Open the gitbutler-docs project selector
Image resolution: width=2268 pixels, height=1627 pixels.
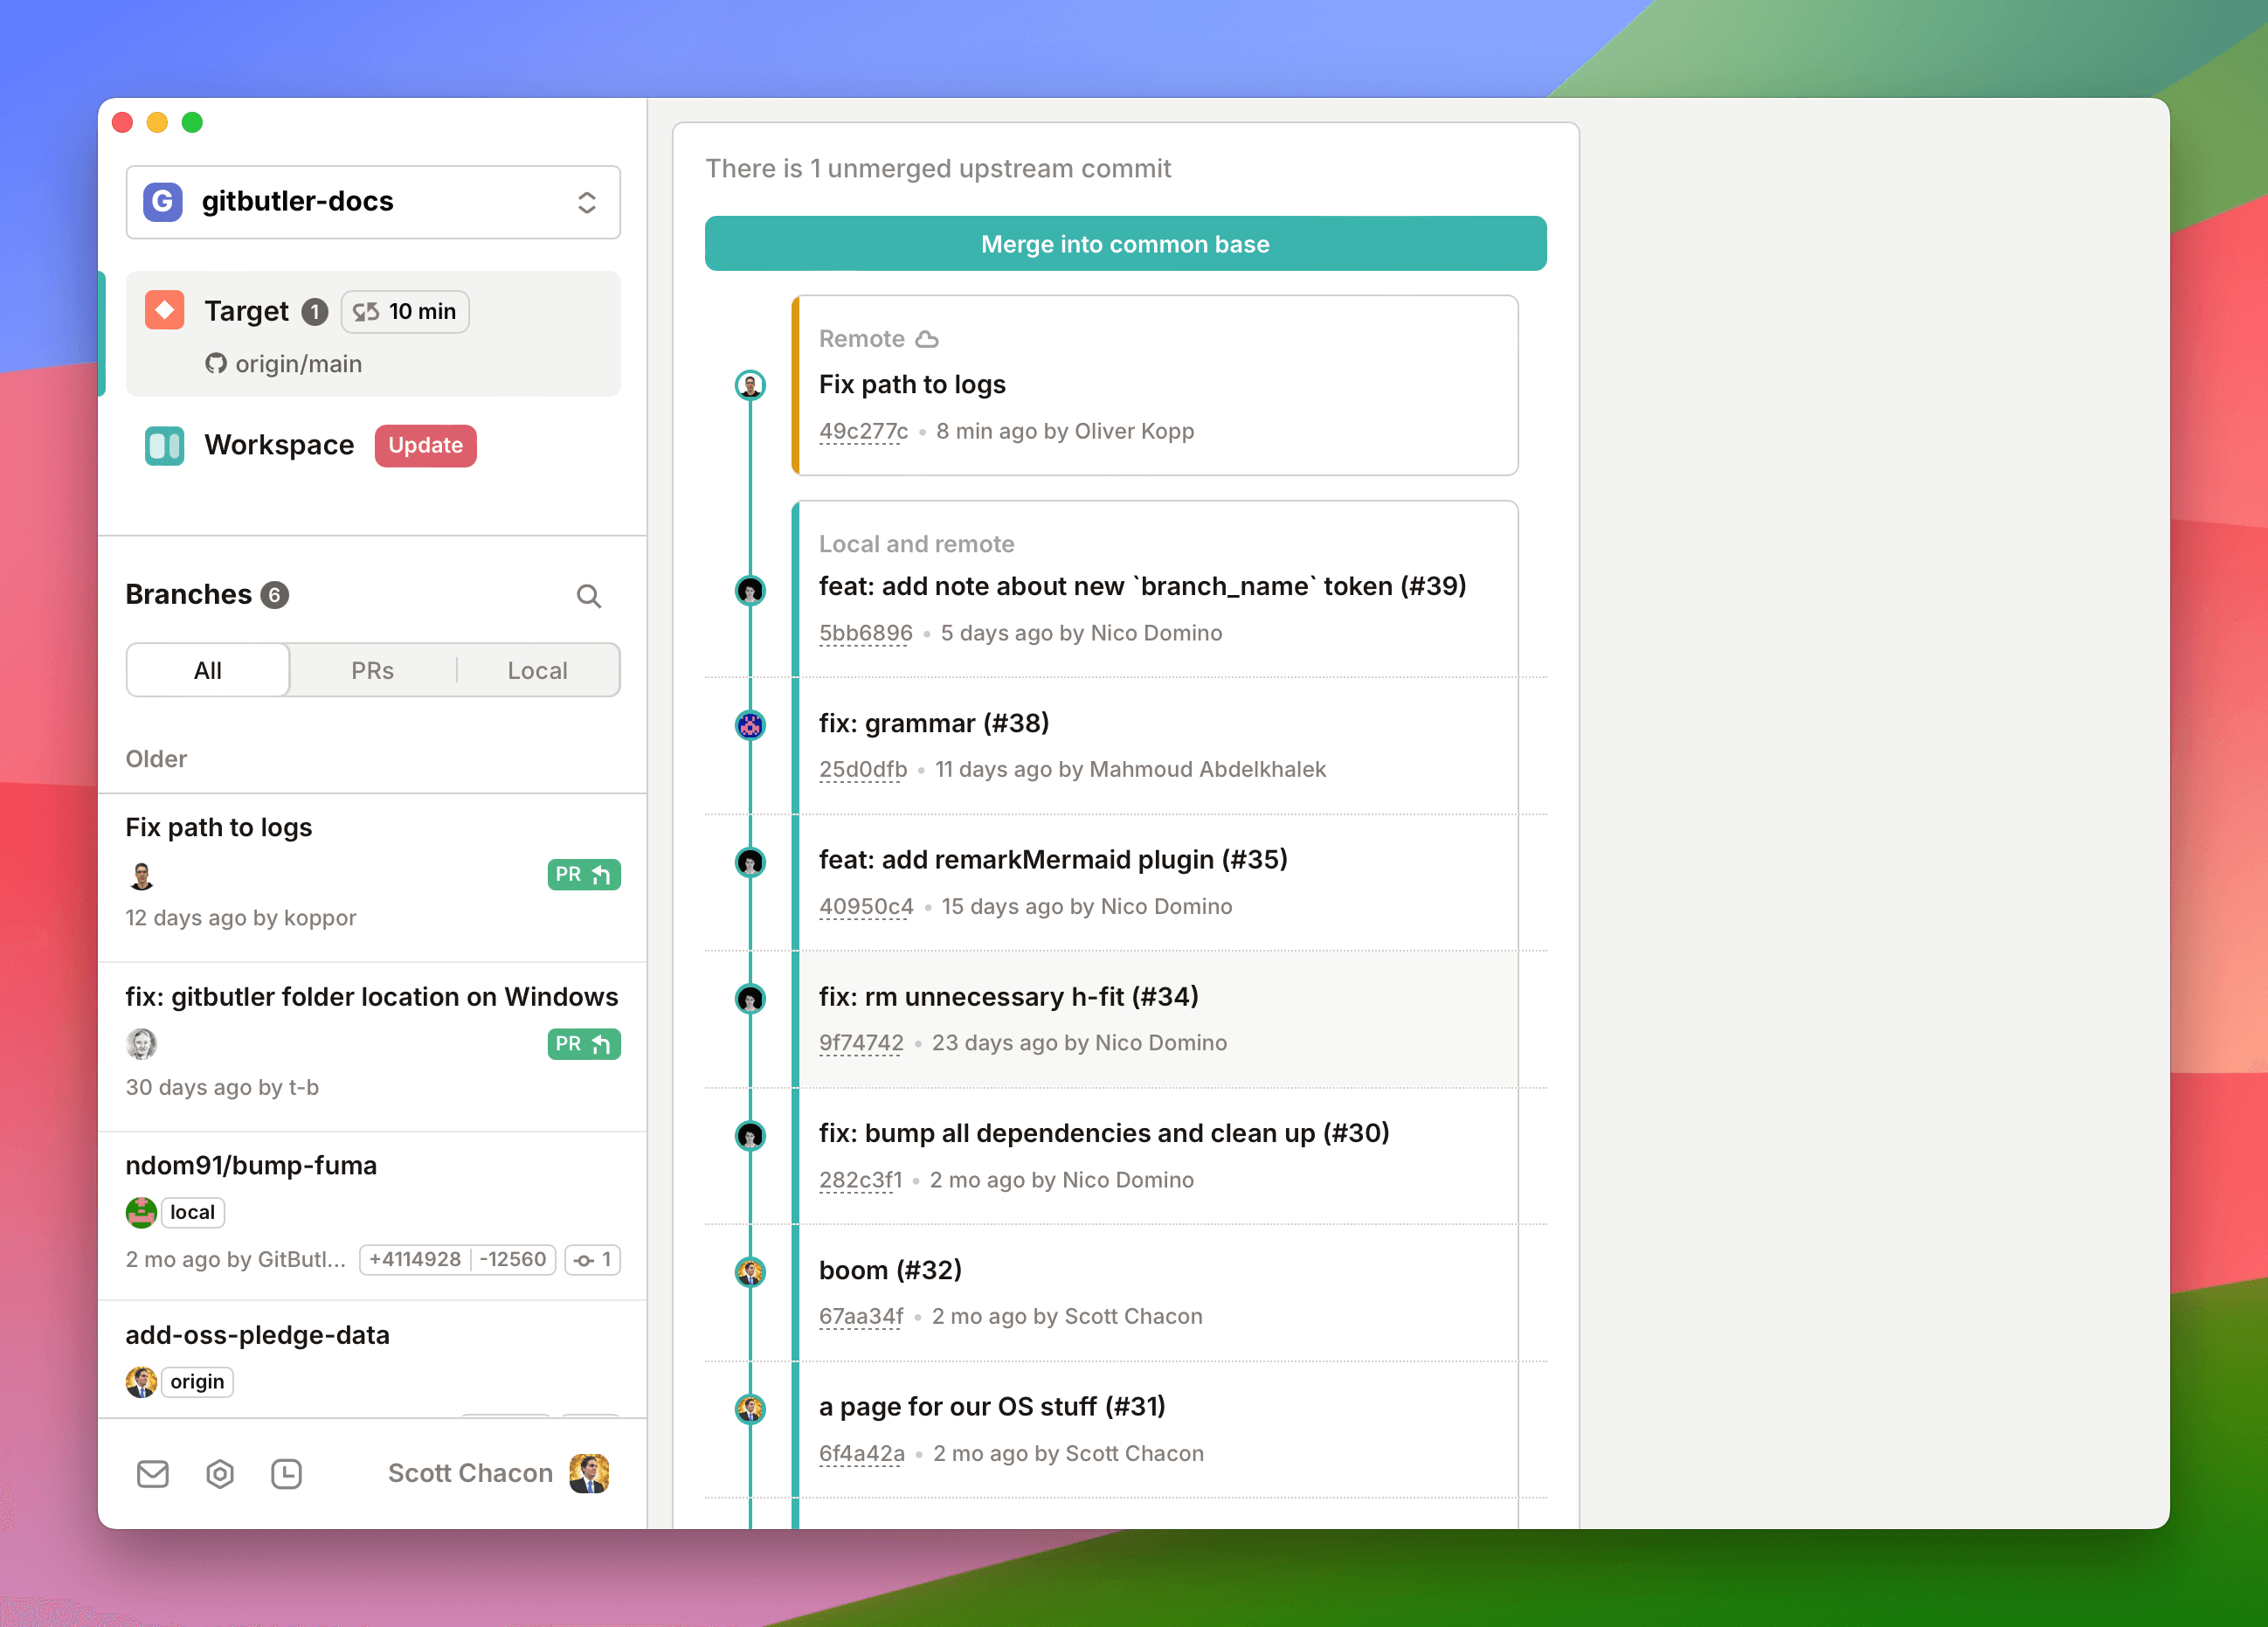[373, 202]
